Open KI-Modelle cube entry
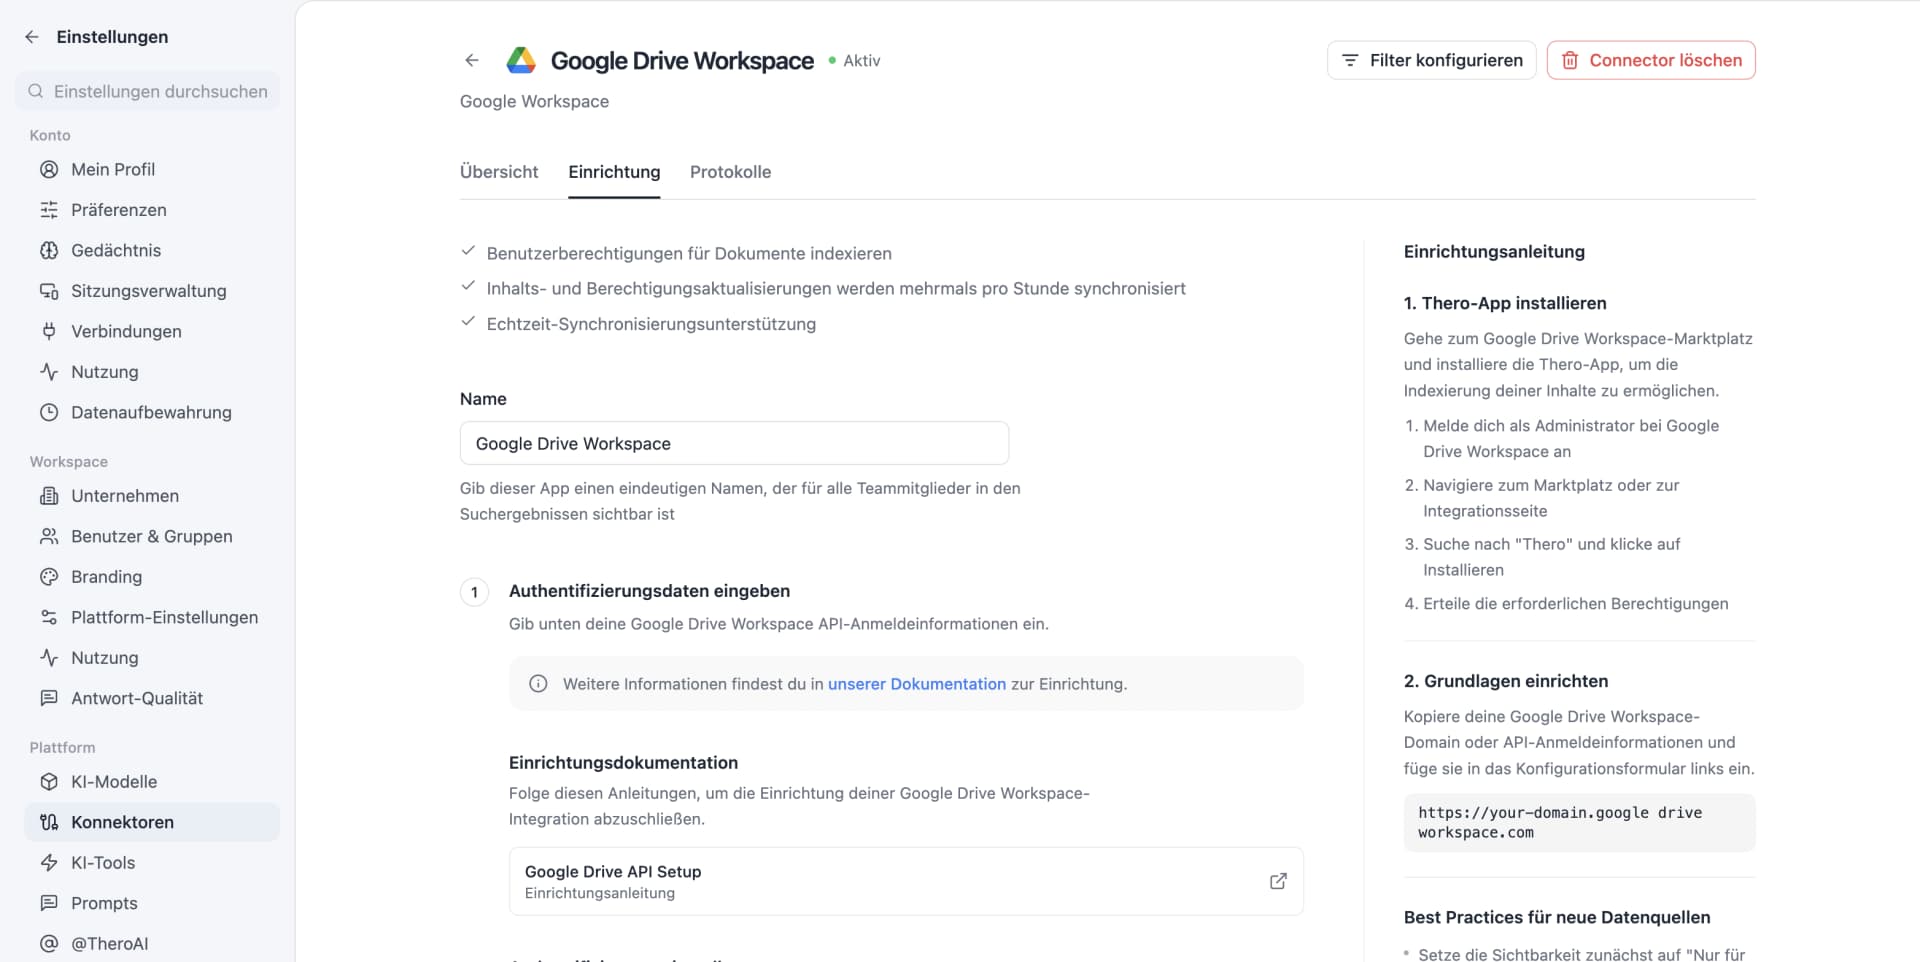Image resolution: width=1920 pixels, height=962 pixels. (152, 782)
